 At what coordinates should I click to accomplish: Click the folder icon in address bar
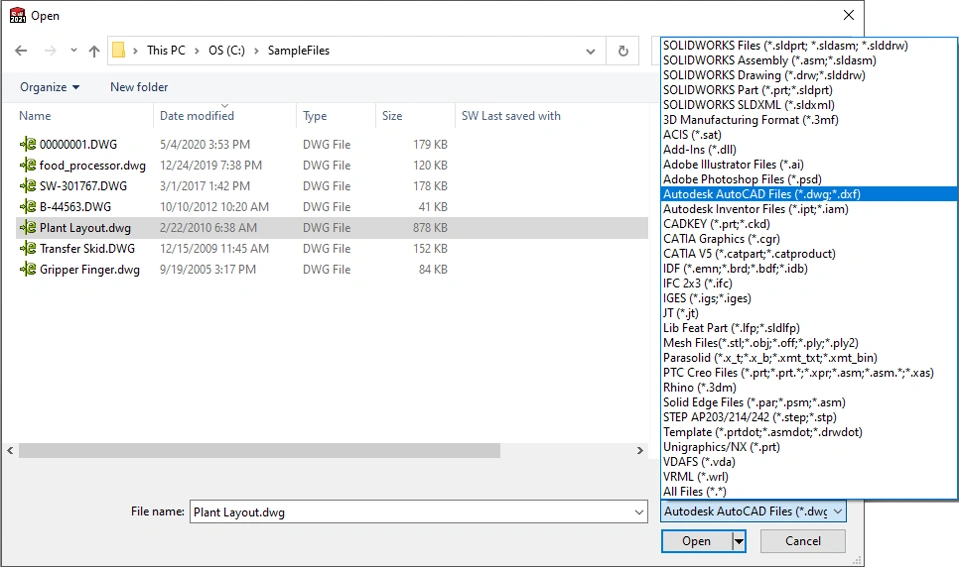coord(119,50)
